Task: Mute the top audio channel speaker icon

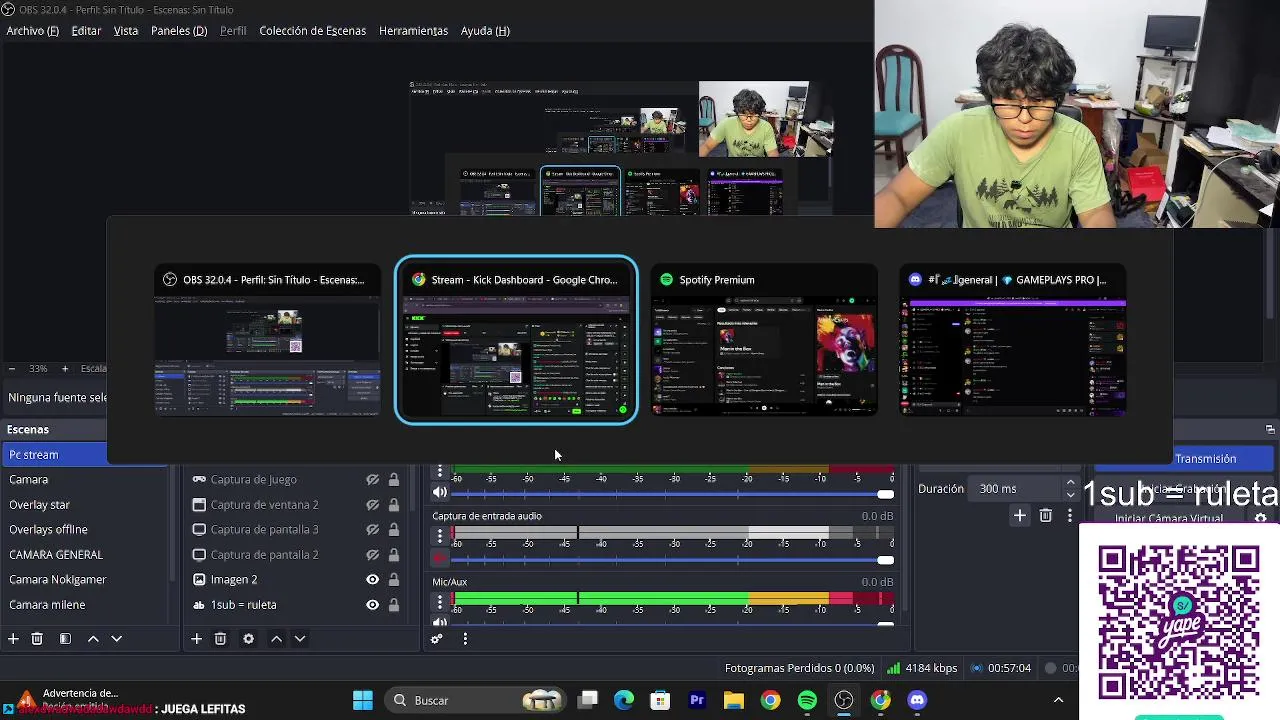Action: point(439,492)
